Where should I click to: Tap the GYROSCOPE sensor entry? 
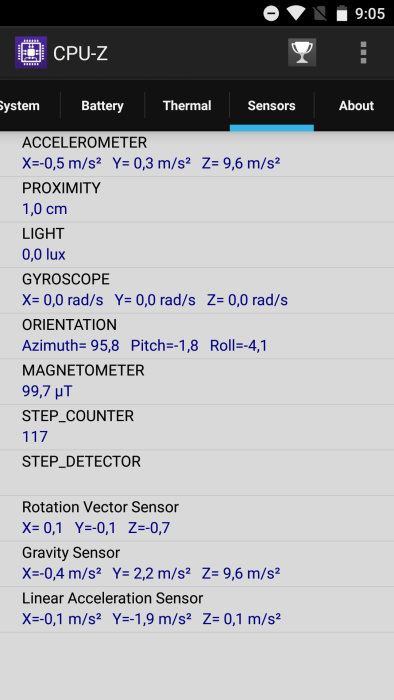pos(197,290)
